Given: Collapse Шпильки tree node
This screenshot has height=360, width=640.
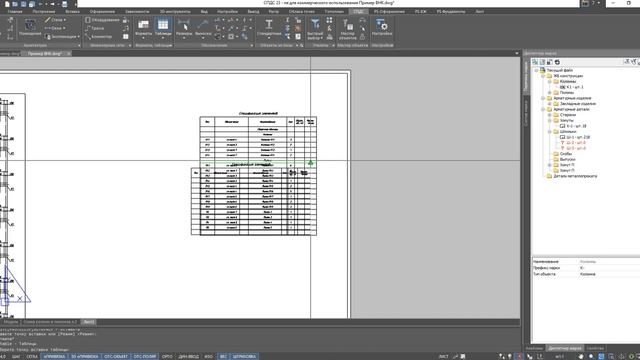Looking at the screenshot, I should click(x=550, y=132).
